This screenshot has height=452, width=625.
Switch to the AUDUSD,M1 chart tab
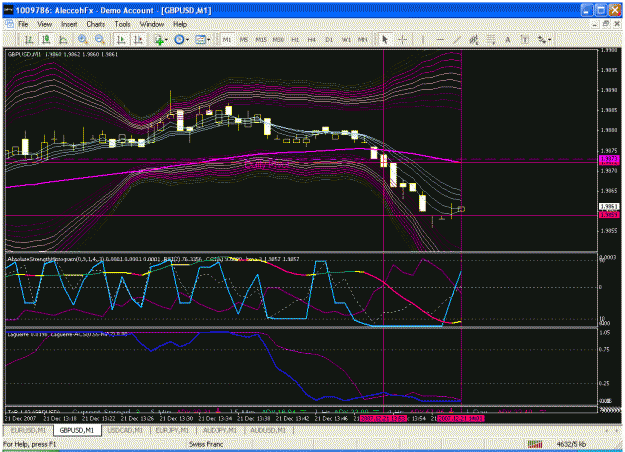pos(268,430)
